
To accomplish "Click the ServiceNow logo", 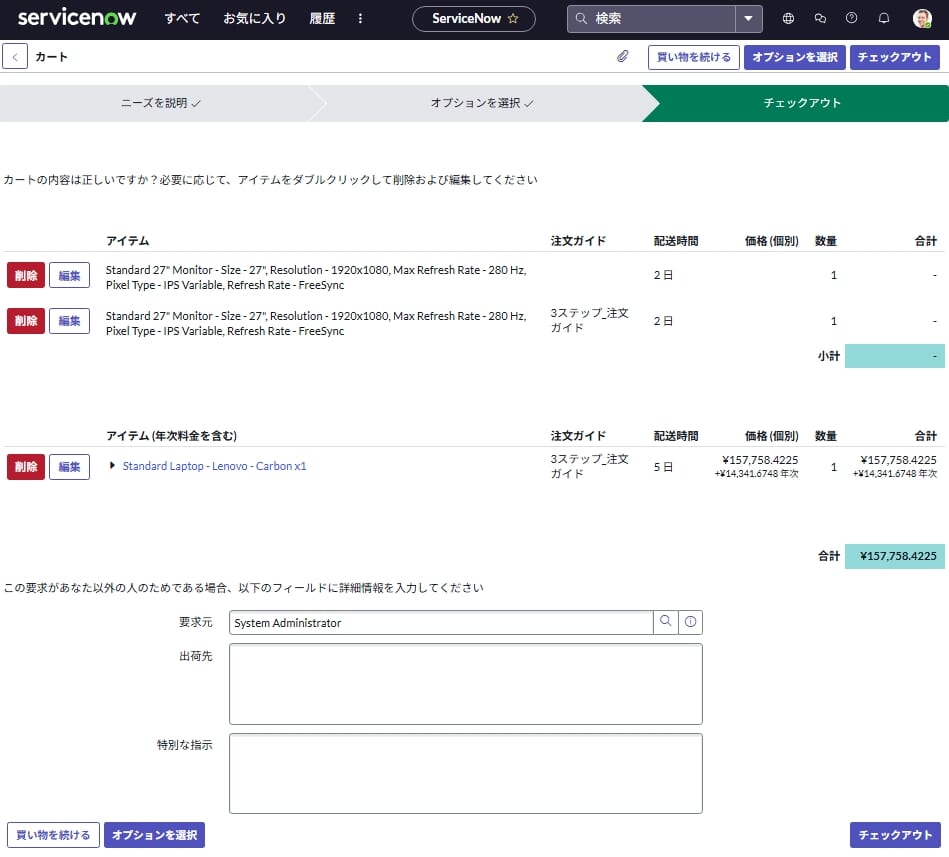I will tap(77, 18).
